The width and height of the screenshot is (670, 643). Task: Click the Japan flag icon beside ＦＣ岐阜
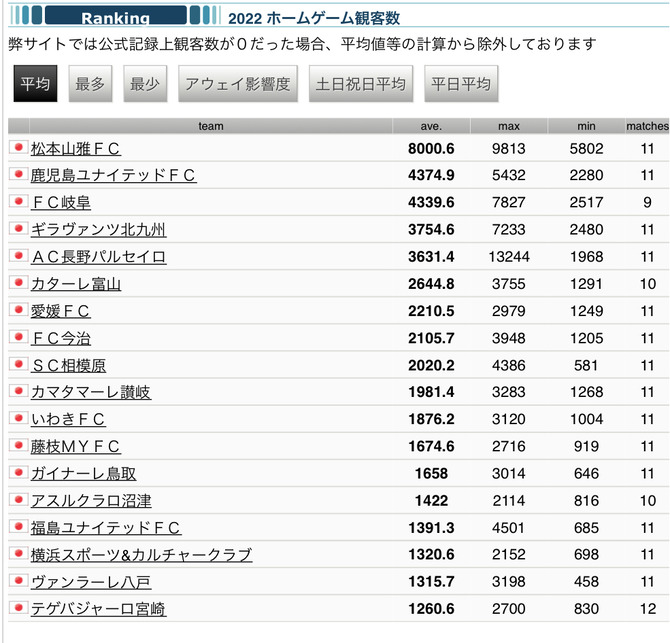click(x=18, y=201)
